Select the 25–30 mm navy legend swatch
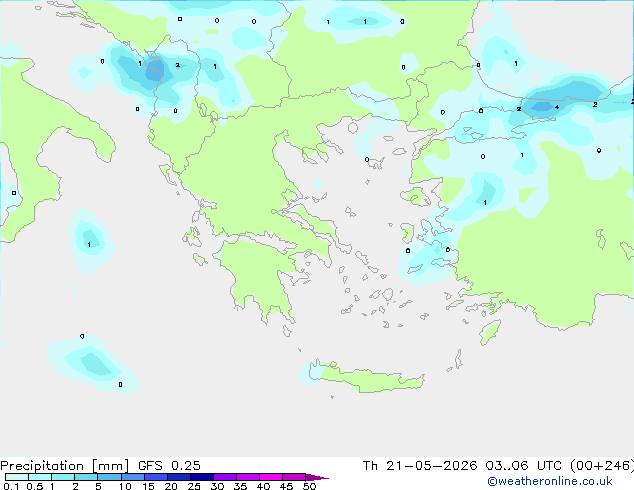 tap(201, 477)
